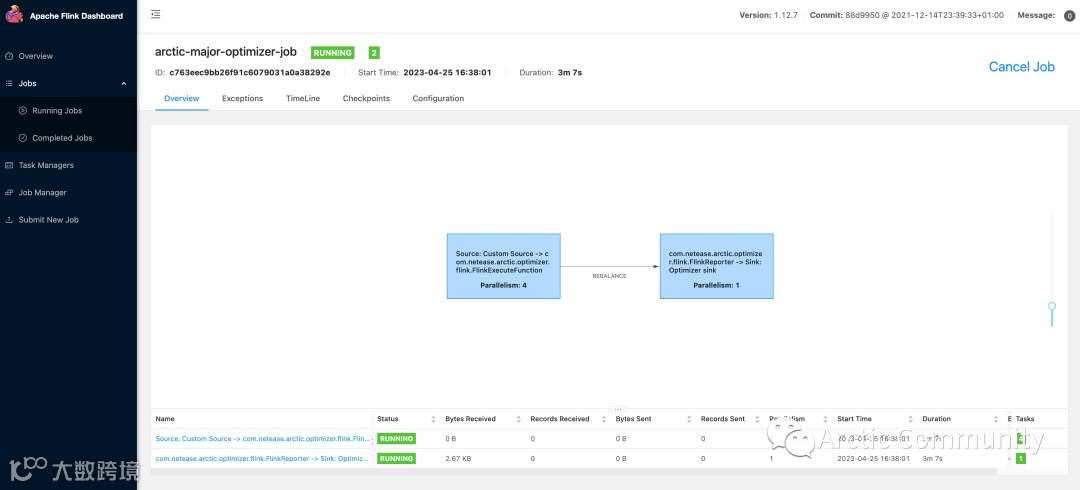Click the Completed Jobs check-circle icon
Screen dimensions: 1080x490
pyautogui.click(x=23, y=138)
